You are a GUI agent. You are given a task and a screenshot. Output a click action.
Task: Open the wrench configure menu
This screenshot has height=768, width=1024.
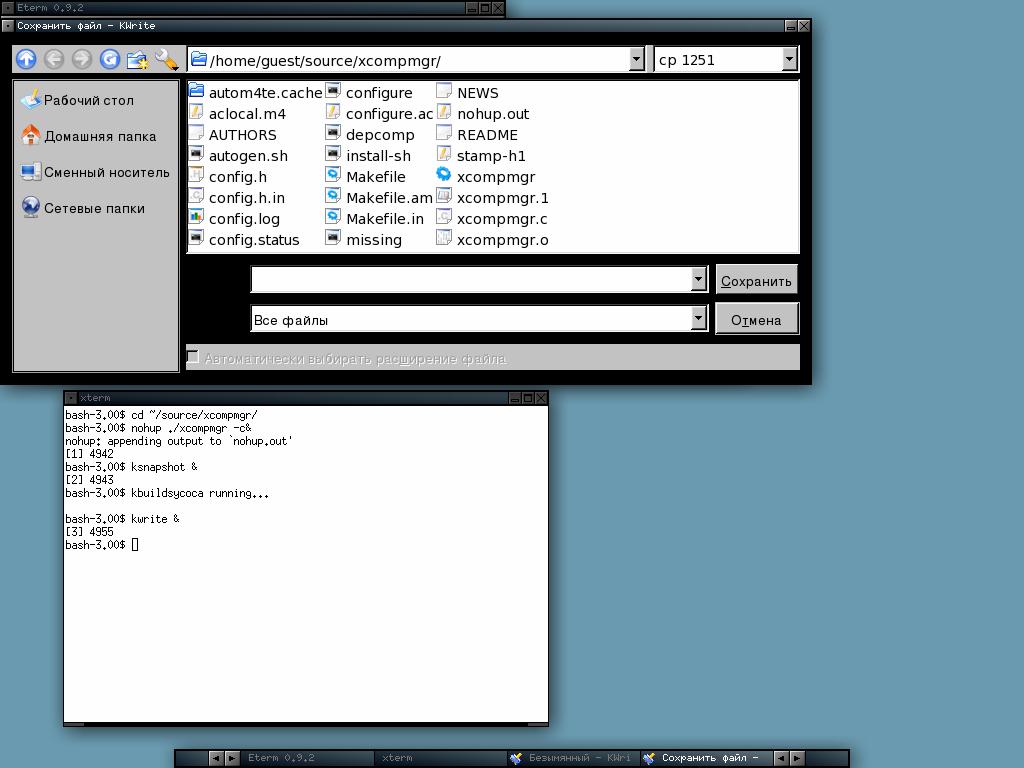point(166,60)
